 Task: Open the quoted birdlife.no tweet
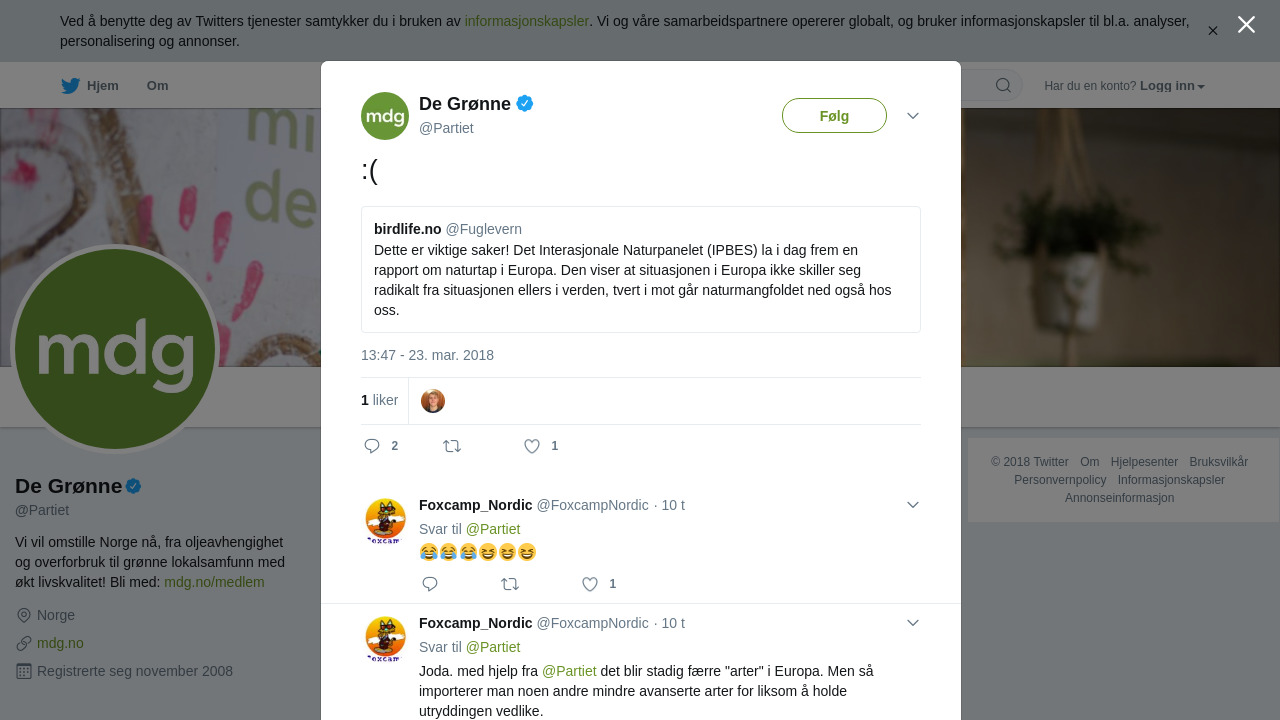click(641, 269)
